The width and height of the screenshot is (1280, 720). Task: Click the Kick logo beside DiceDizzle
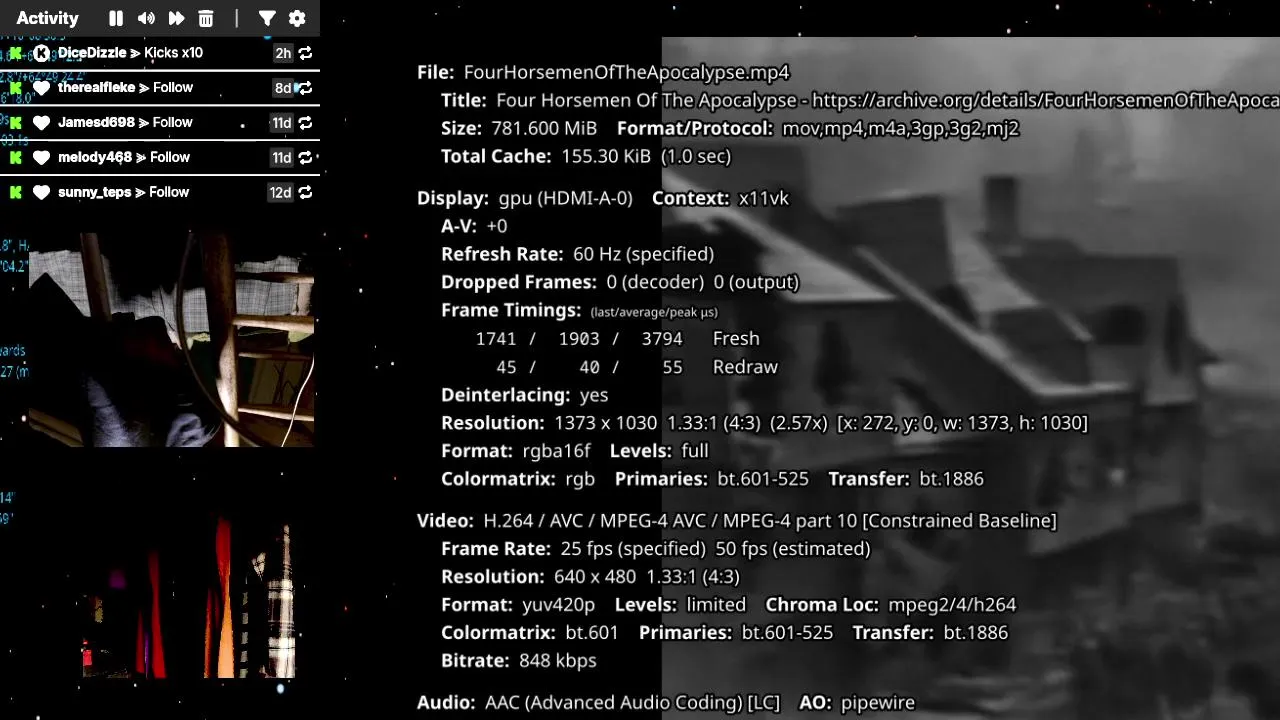click(x=16, y=53)
